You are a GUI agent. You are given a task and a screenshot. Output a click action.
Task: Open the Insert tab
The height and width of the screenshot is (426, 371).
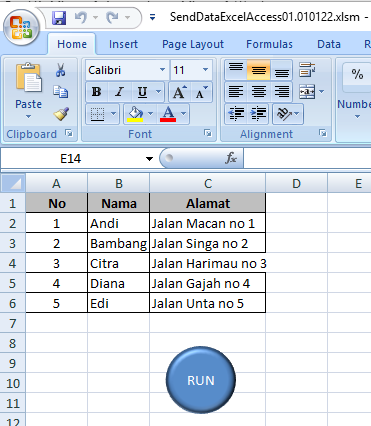[123, 44]
